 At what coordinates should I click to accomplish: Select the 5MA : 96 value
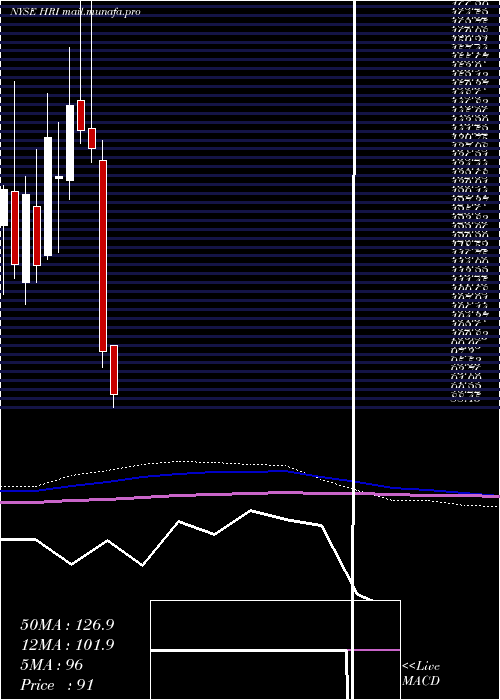point(52,665)
